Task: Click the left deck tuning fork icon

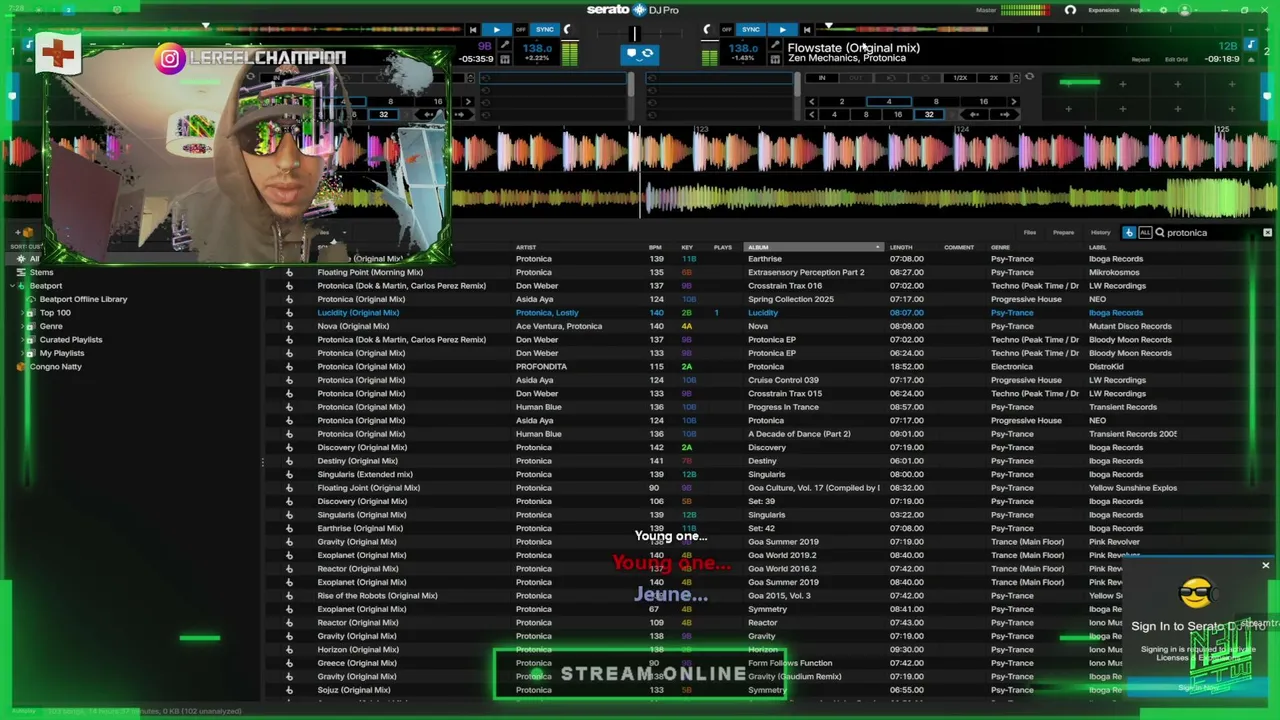Action: tap(505, 46)
